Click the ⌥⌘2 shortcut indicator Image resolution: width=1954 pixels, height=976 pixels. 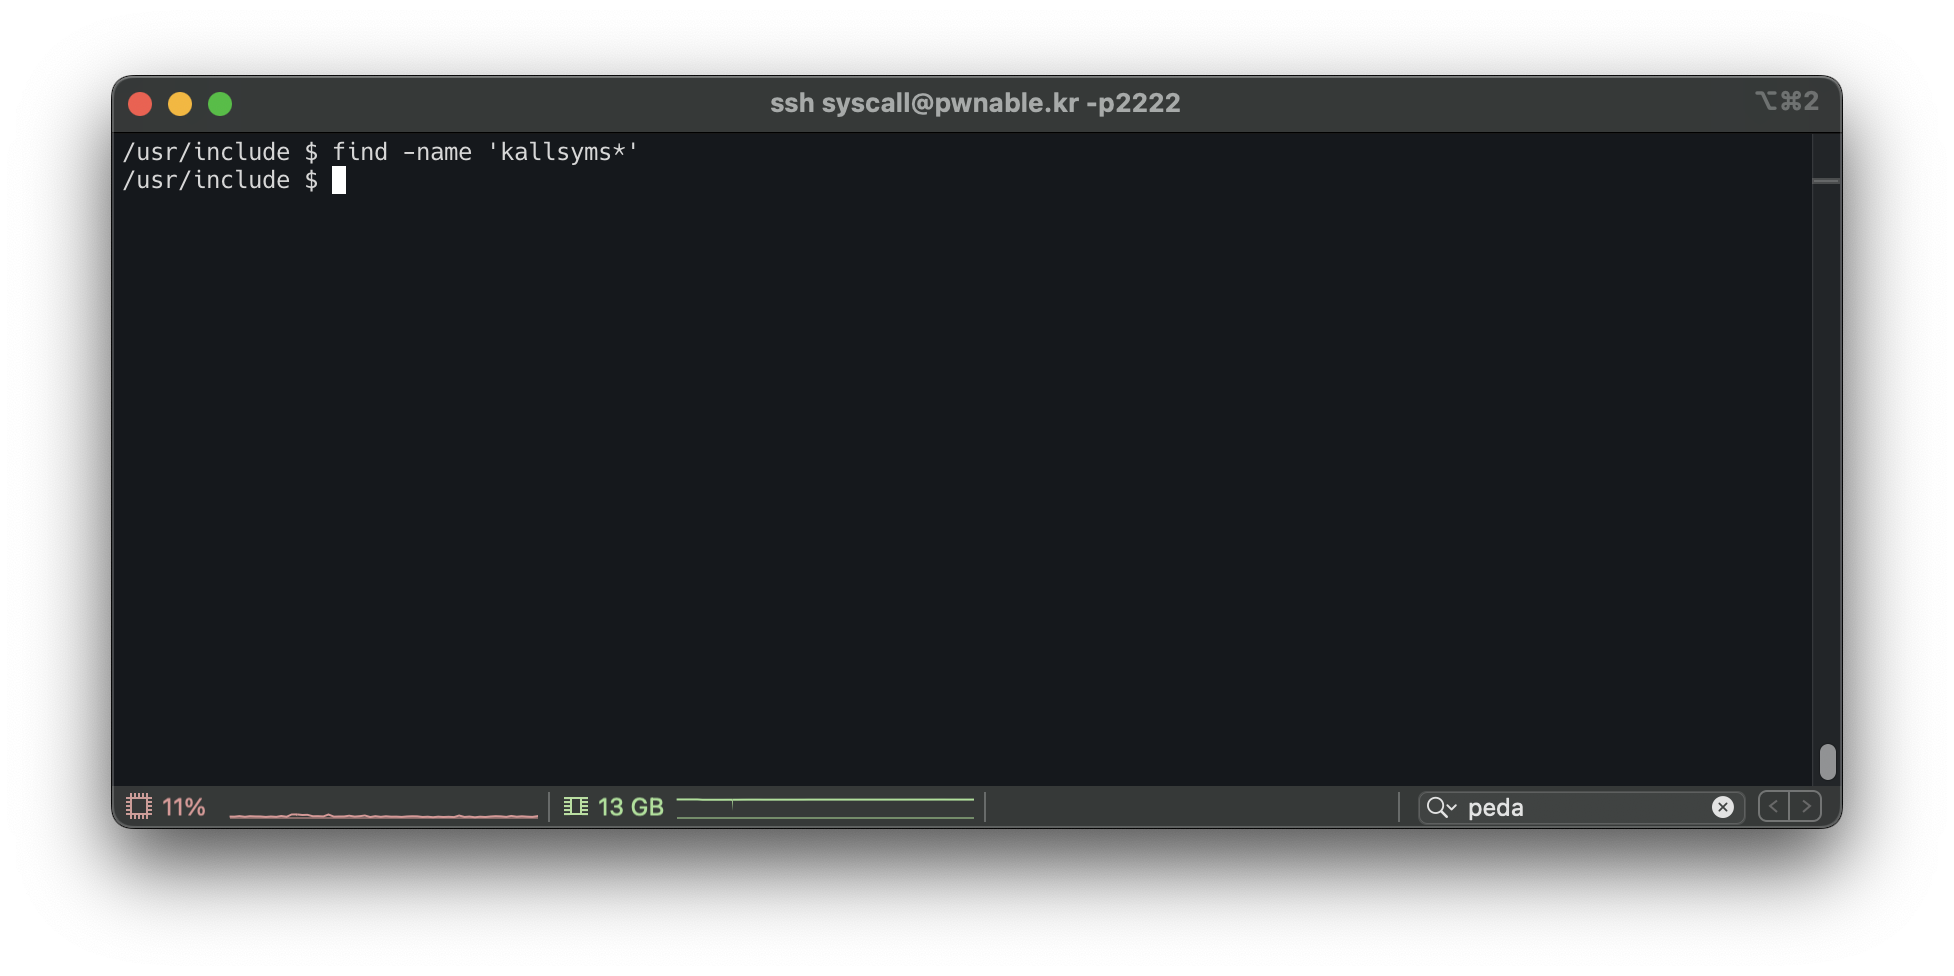1786,102
